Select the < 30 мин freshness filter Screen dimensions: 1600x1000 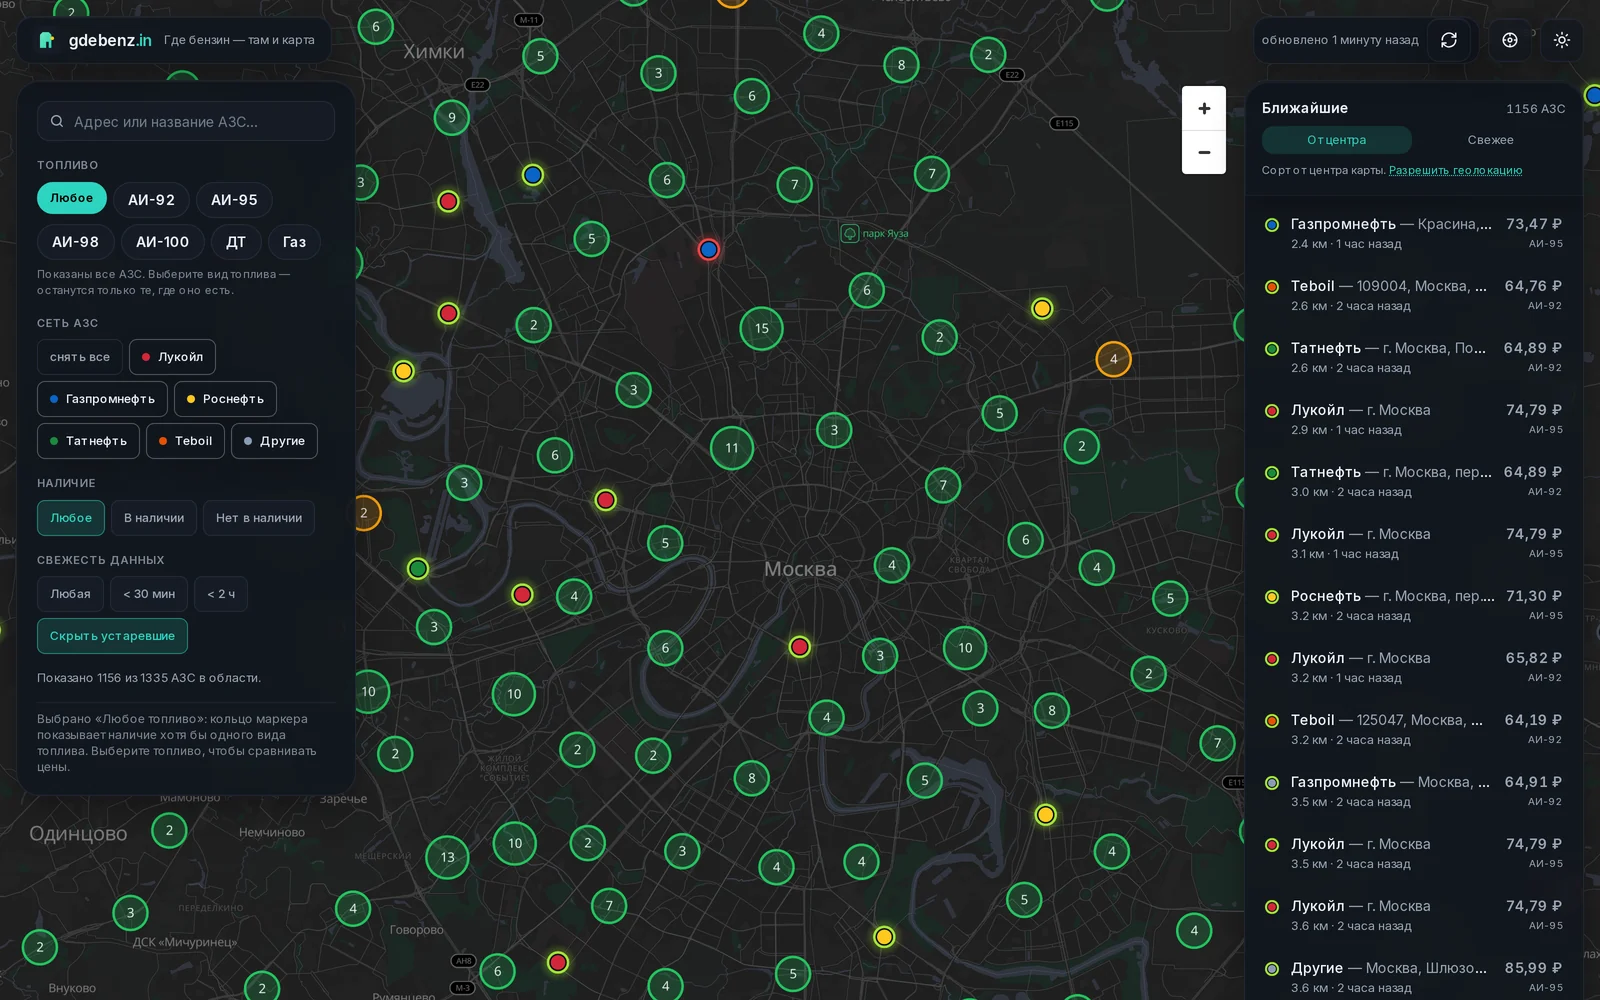(x=149, y=594)
